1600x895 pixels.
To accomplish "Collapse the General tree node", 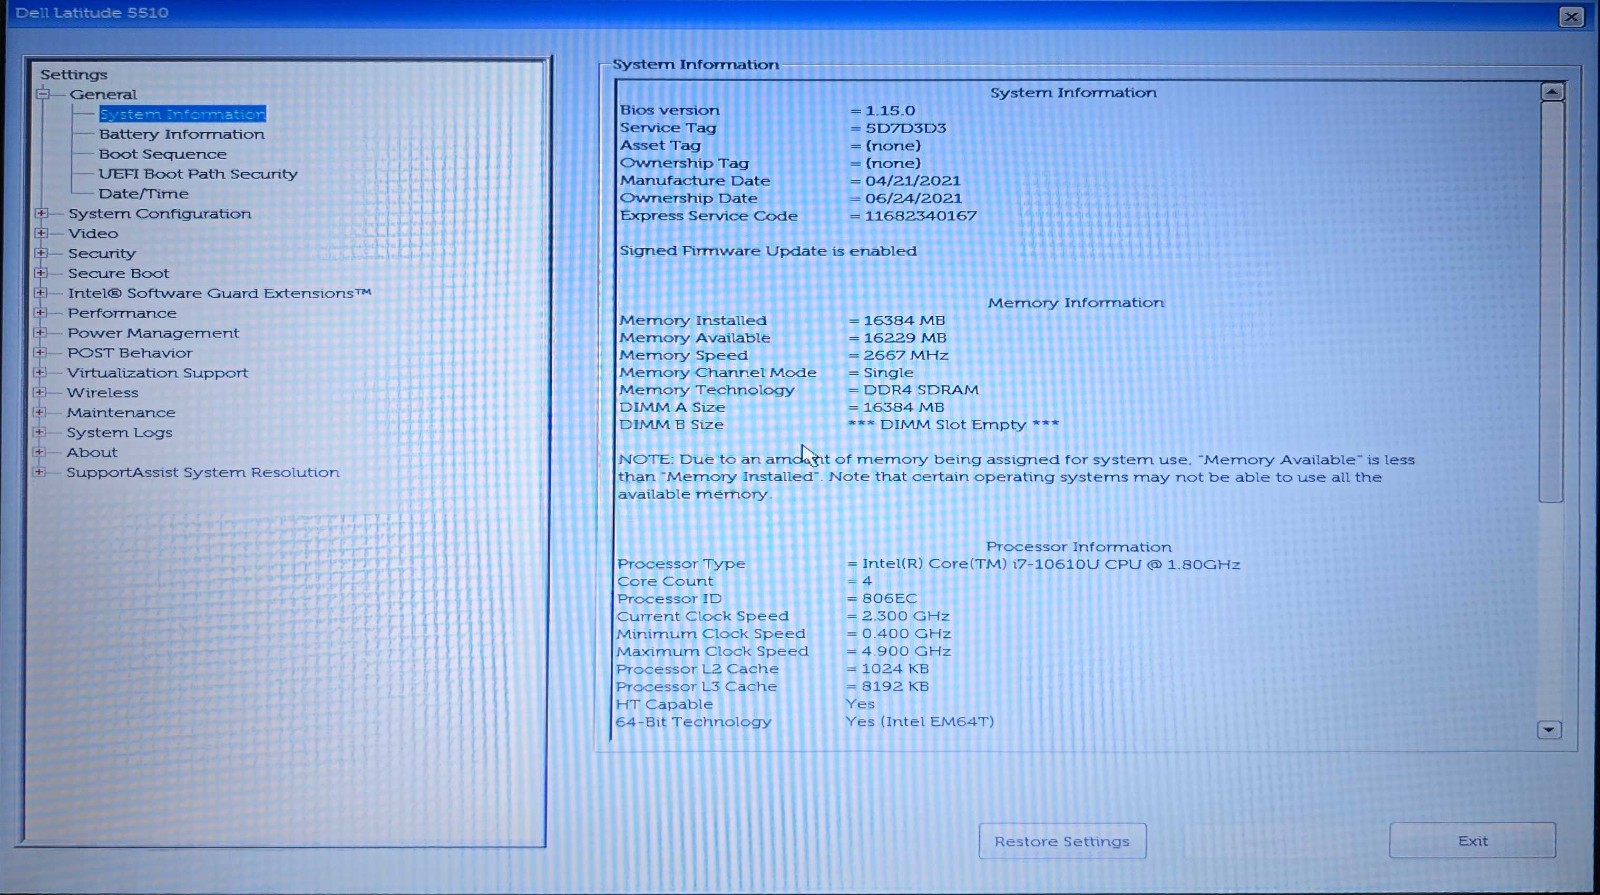I will point(43,94).
